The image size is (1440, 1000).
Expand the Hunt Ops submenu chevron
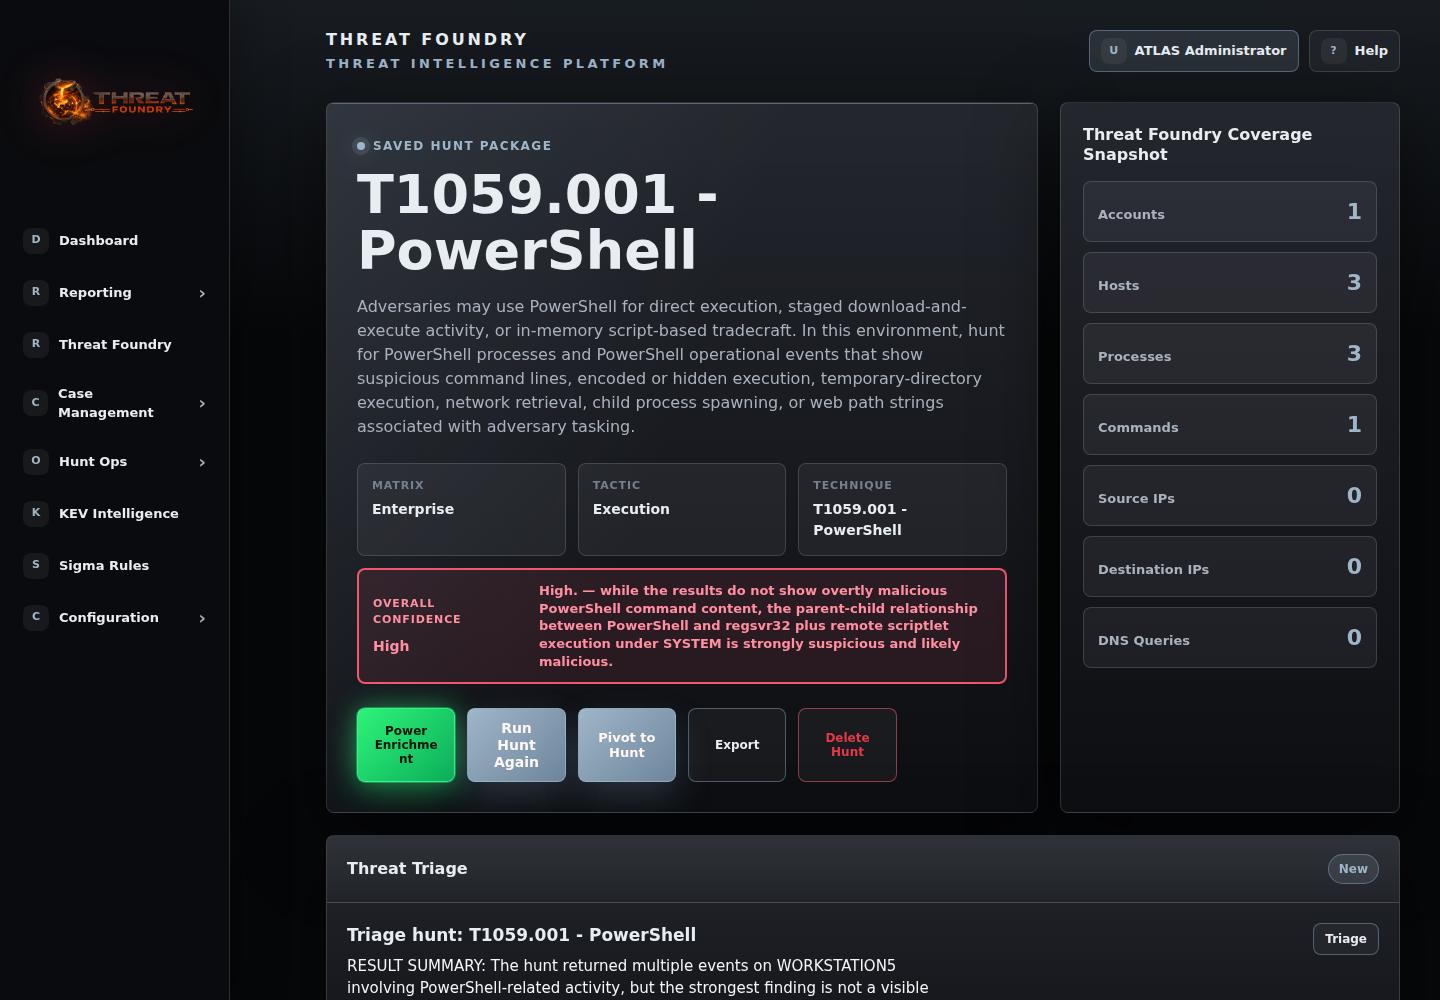click(x=202, y=462)
